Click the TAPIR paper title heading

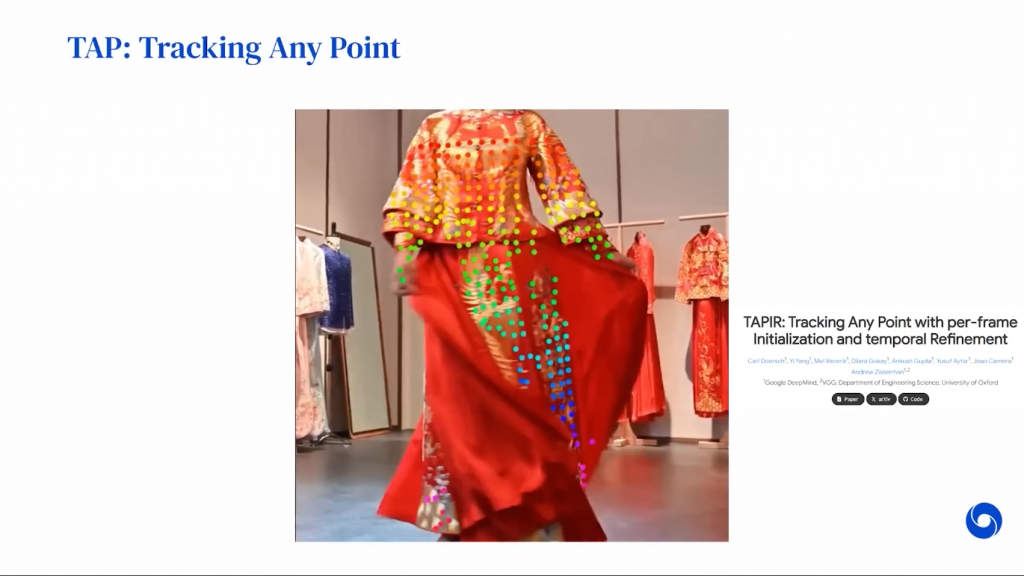880,330
